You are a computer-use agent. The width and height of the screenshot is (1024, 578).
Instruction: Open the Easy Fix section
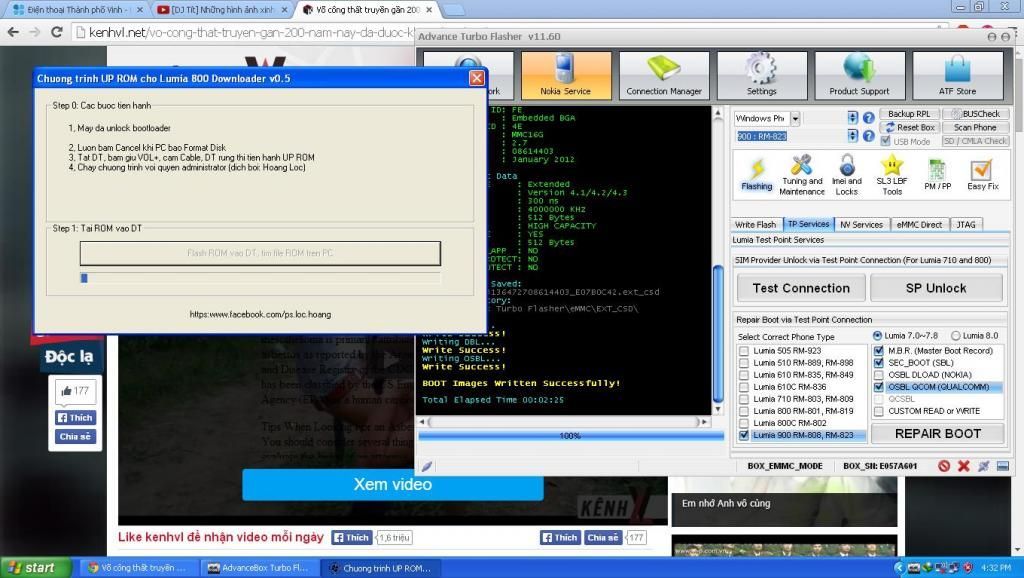click(983, 174)
